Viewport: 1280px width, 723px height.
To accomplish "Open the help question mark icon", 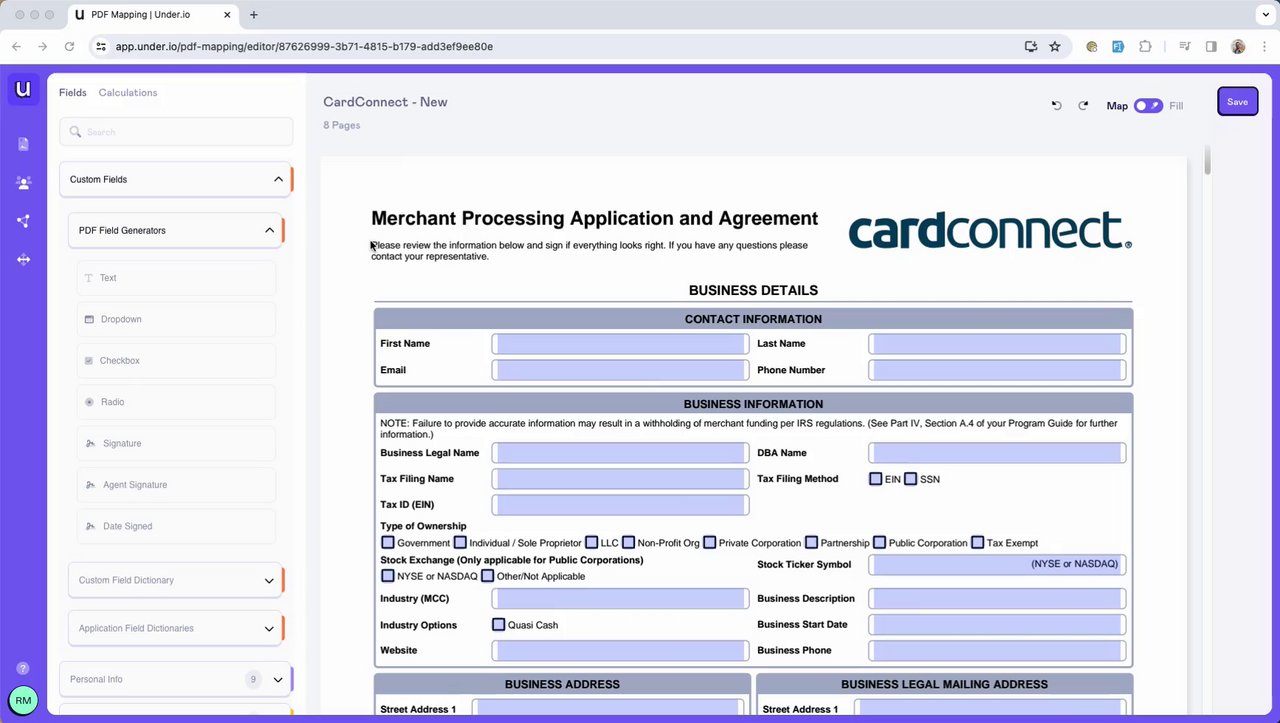I will click(x=23, y=668).
